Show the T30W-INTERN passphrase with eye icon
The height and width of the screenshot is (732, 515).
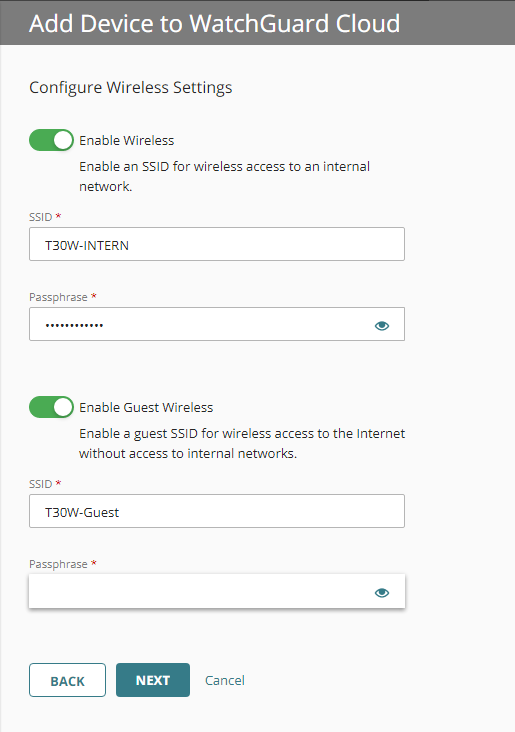coord(382,325)
